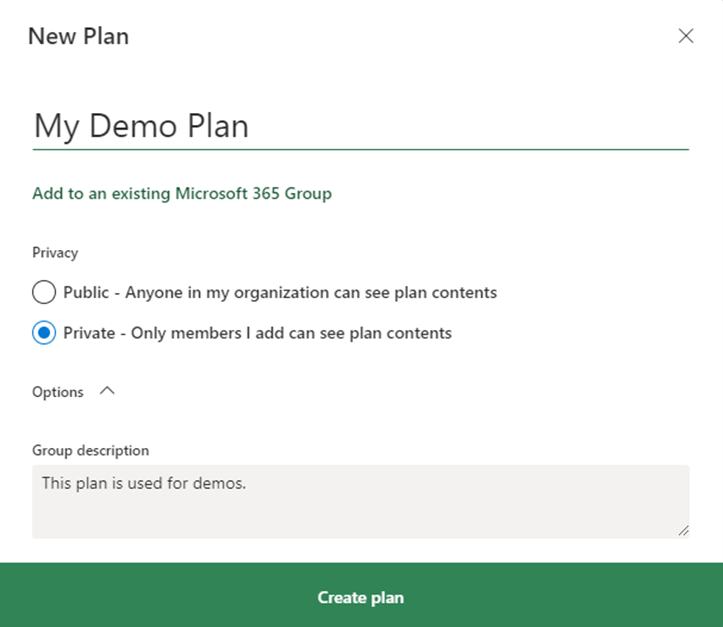This screenshot has width=723, height=627.
Task: Open Add to an existing Microsoft 365 Group
Action: point(182,193)
